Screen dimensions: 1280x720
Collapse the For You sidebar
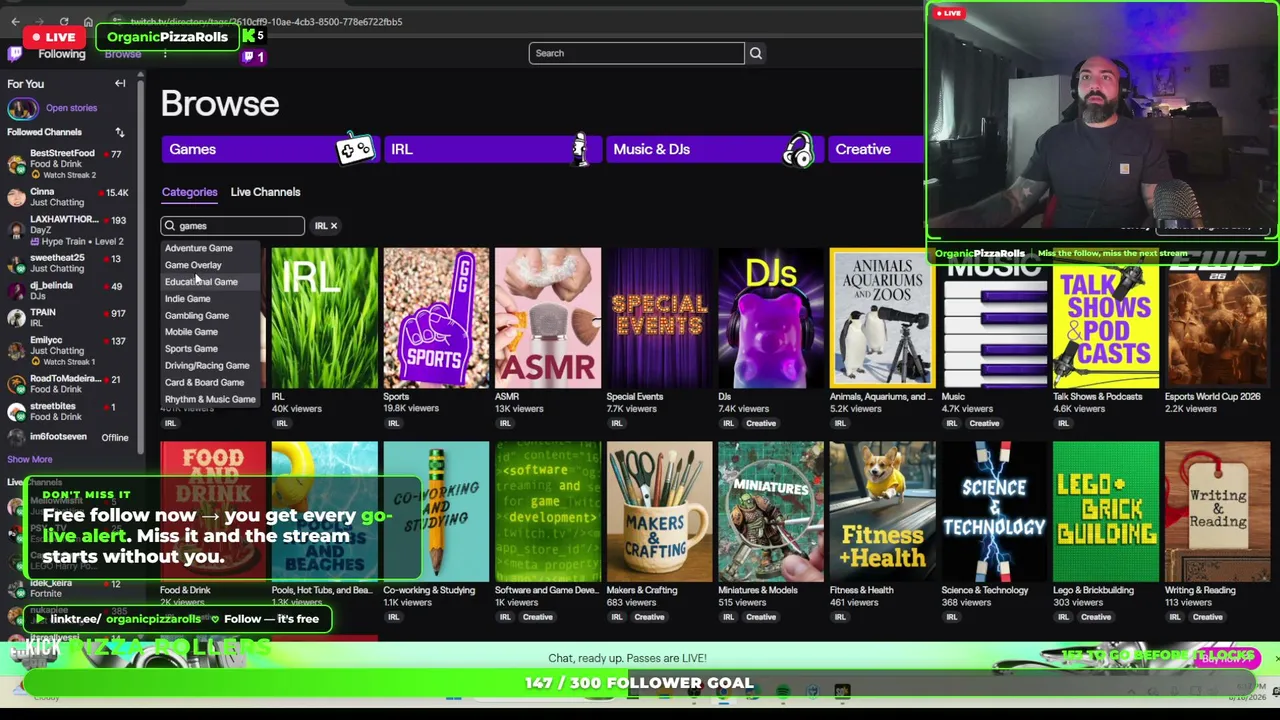(x=120, y=84)
